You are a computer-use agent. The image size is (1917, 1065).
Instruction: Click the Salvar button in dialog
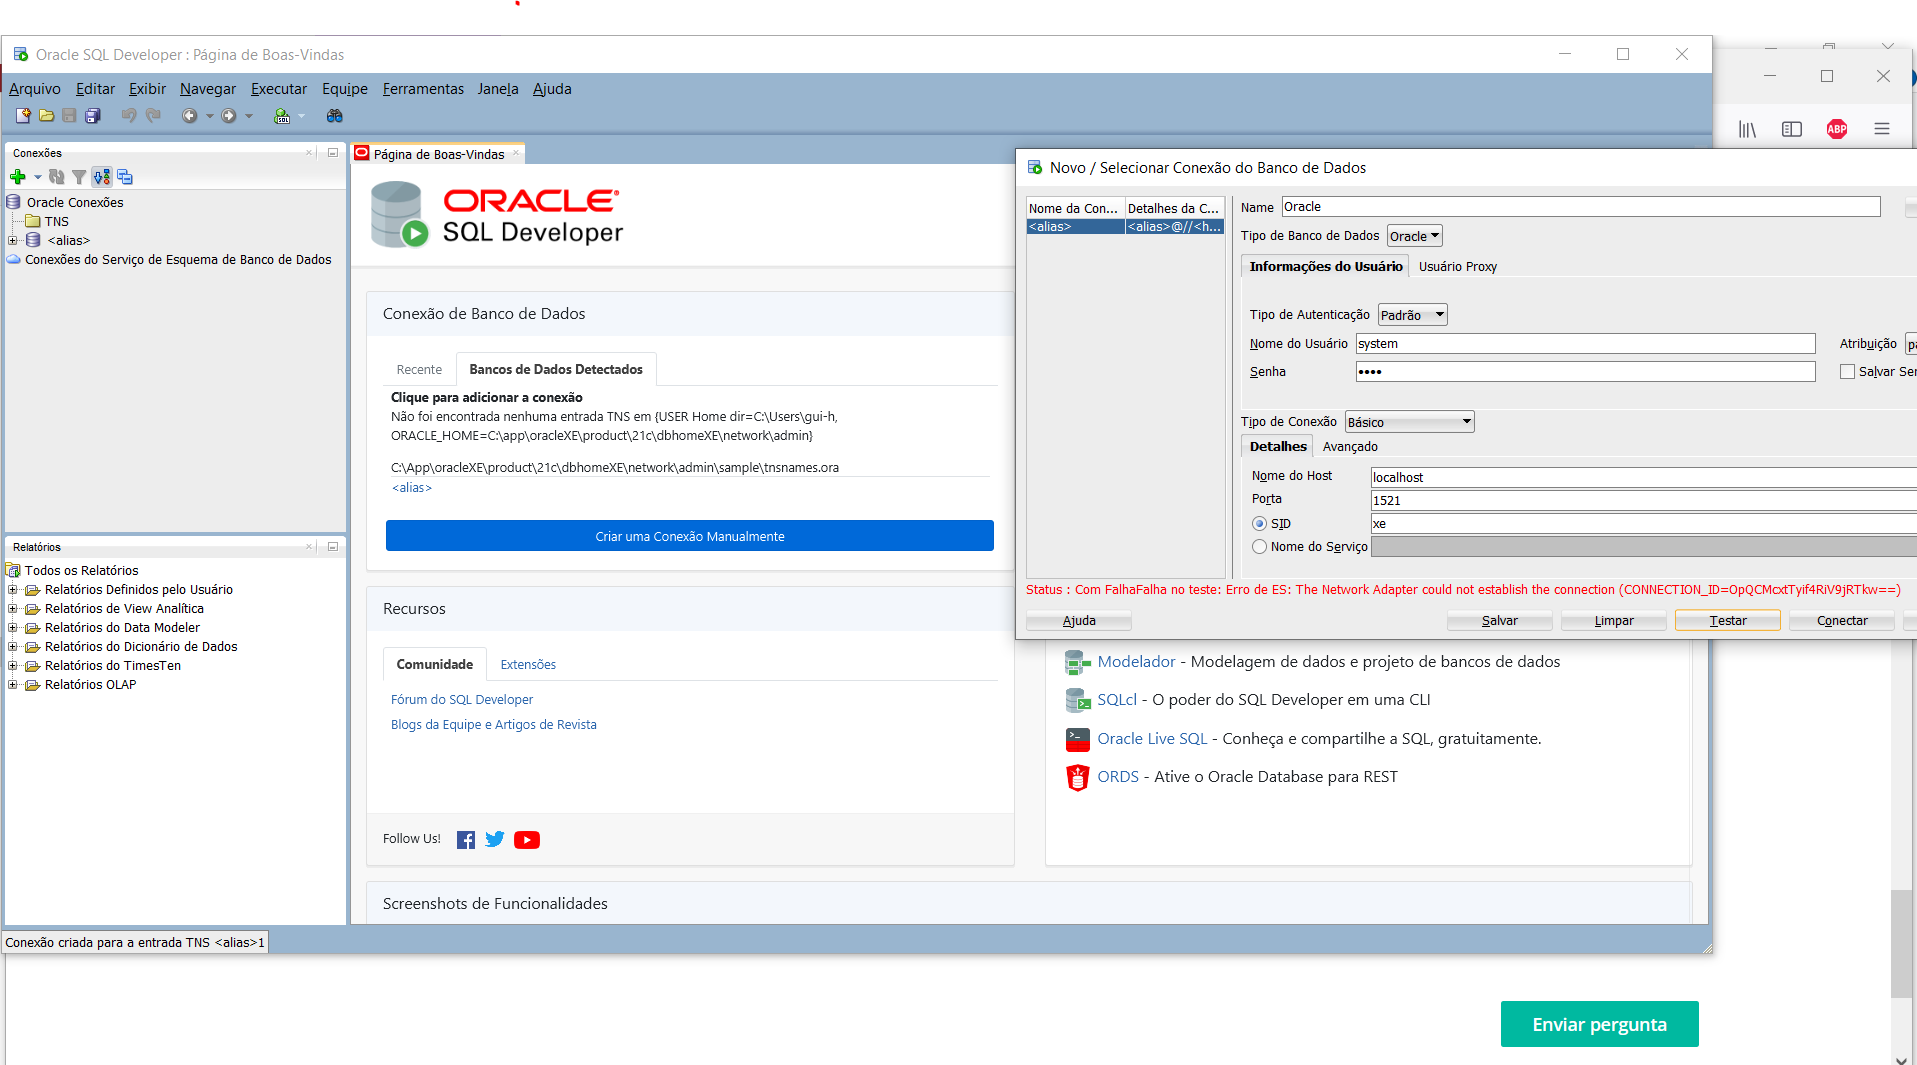pos(1499,621)
